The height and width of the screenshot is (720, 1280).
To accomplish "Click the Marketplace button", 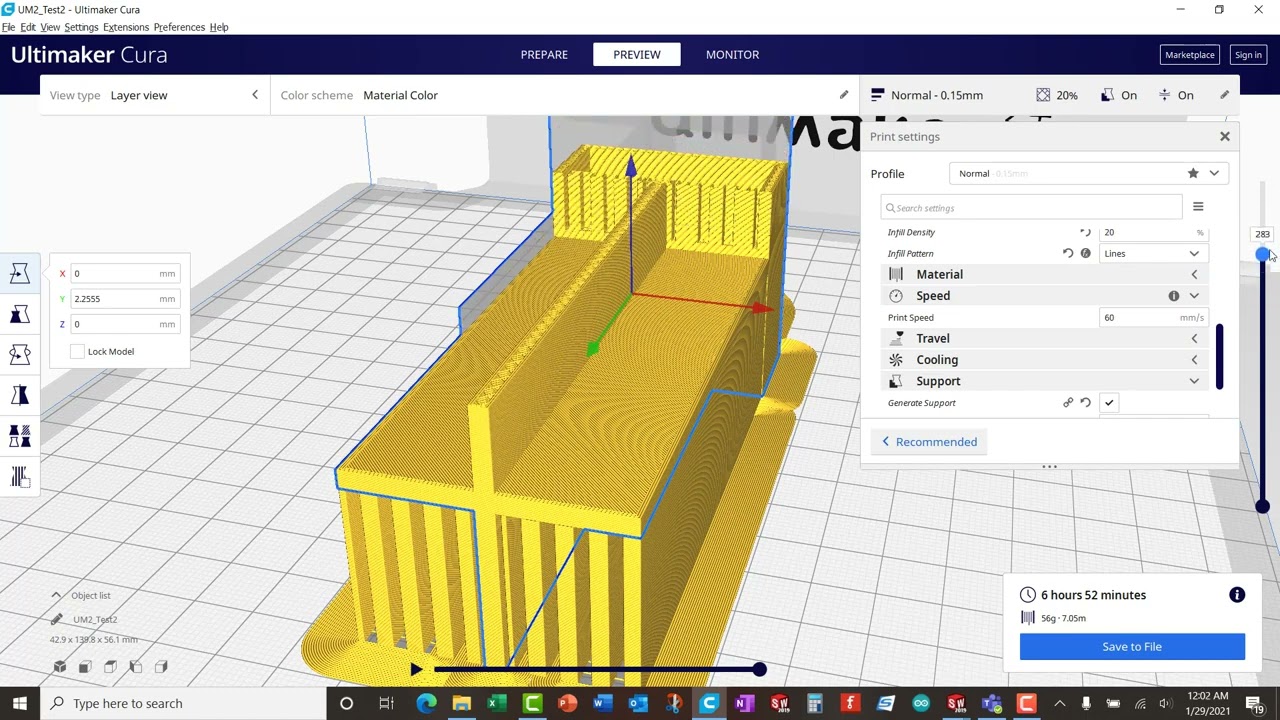I will (x=1189, y=55).
